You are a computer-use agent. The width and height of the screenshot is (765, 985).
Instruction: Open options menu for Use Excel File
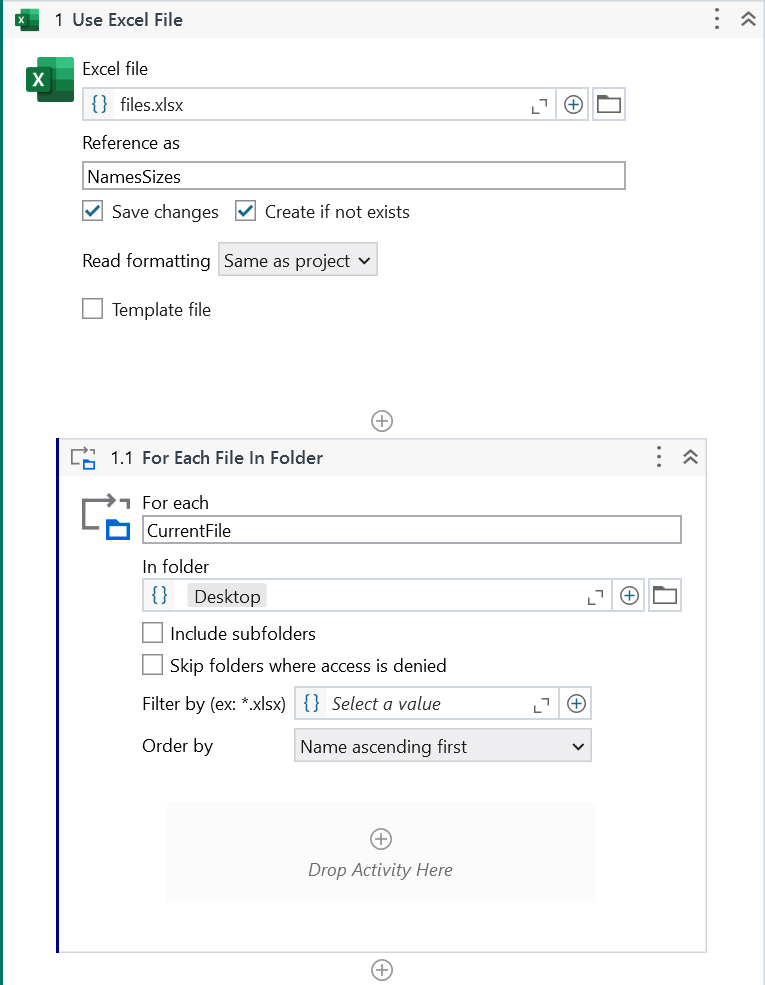(716, 19)
